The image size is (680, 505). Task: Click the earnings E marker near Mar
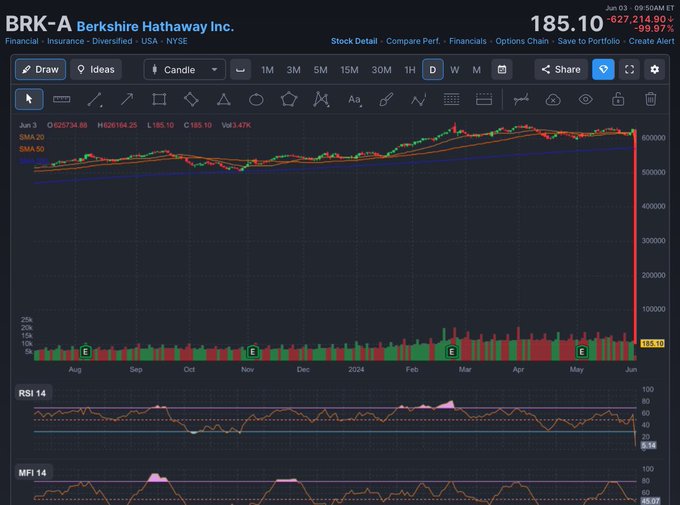coord(451,351)
